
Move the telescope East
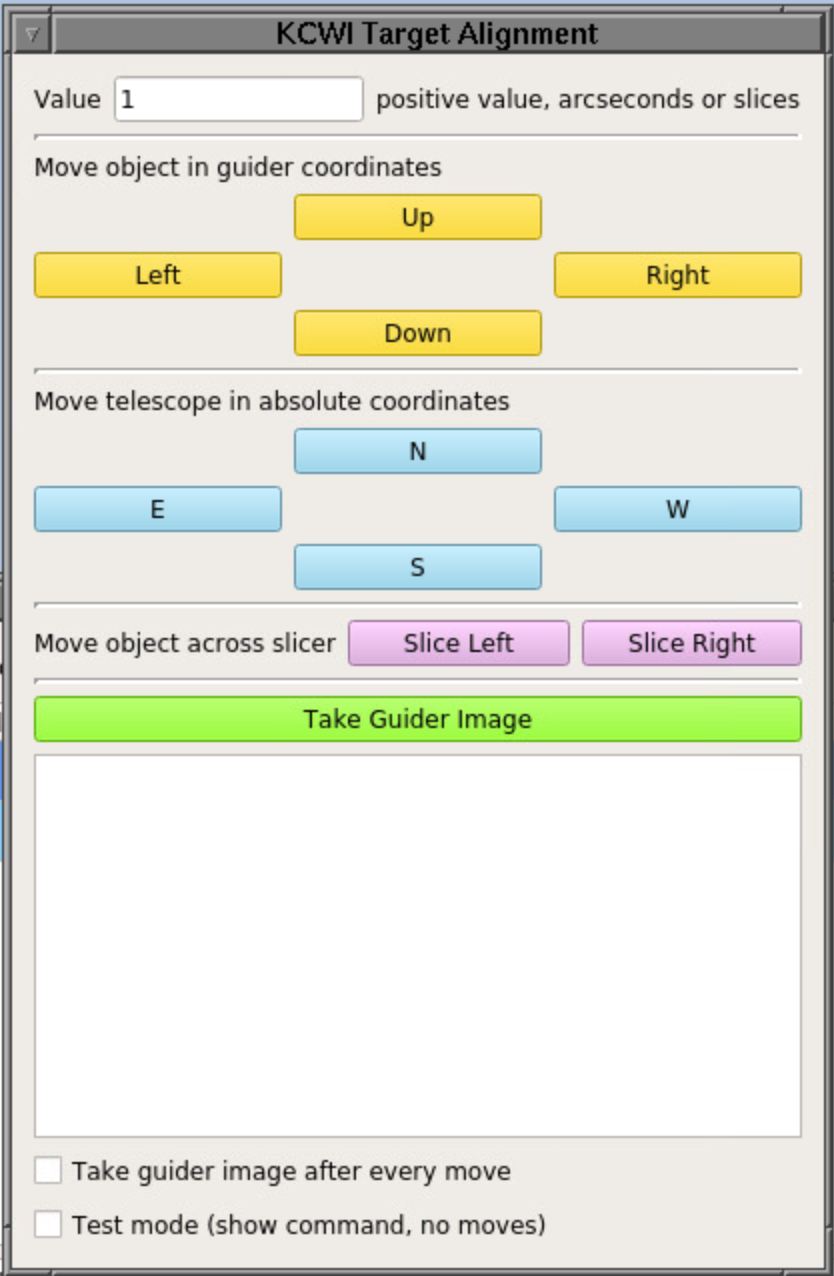157,508
